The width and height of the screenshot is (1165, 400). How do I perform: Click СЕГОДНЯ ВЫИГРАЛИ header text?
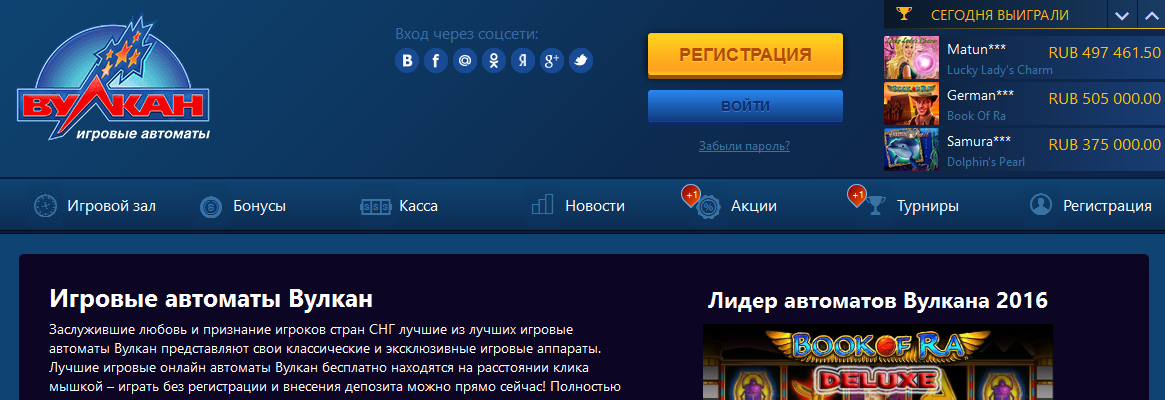1000,15
